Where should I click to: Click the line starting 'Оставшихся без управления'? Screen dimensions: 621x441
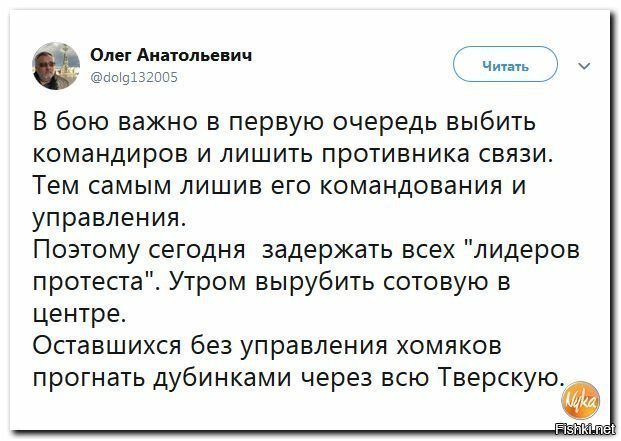(x=267, y=346)
